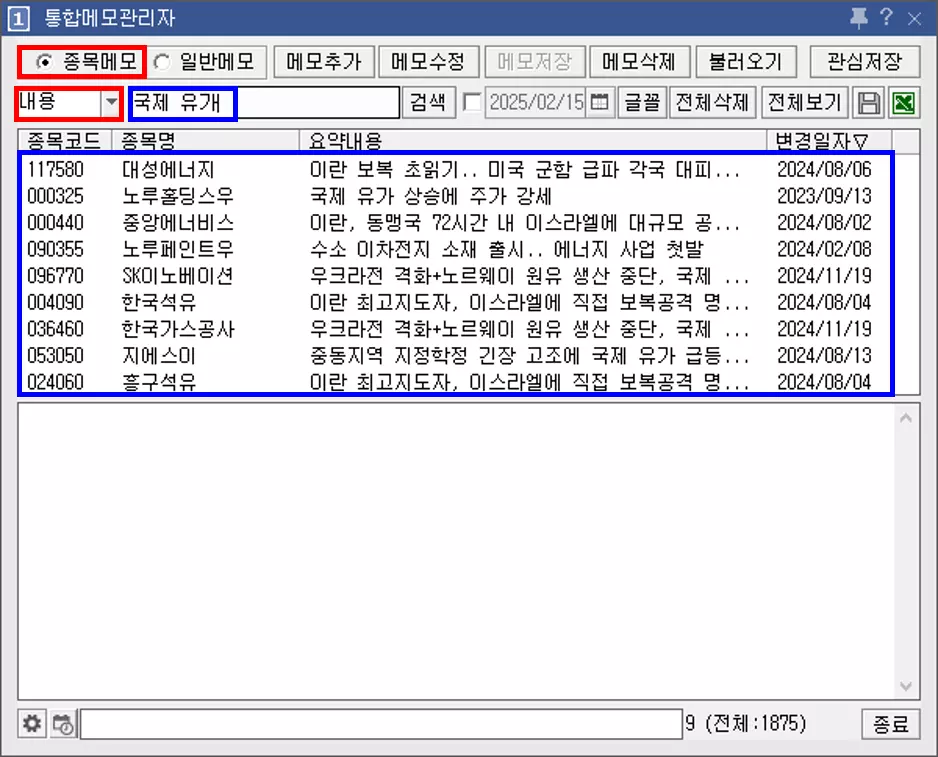The height and width of the screenshot is (757, 938).
Task: Click the pin icon in title bar
Action: (859, 18)
